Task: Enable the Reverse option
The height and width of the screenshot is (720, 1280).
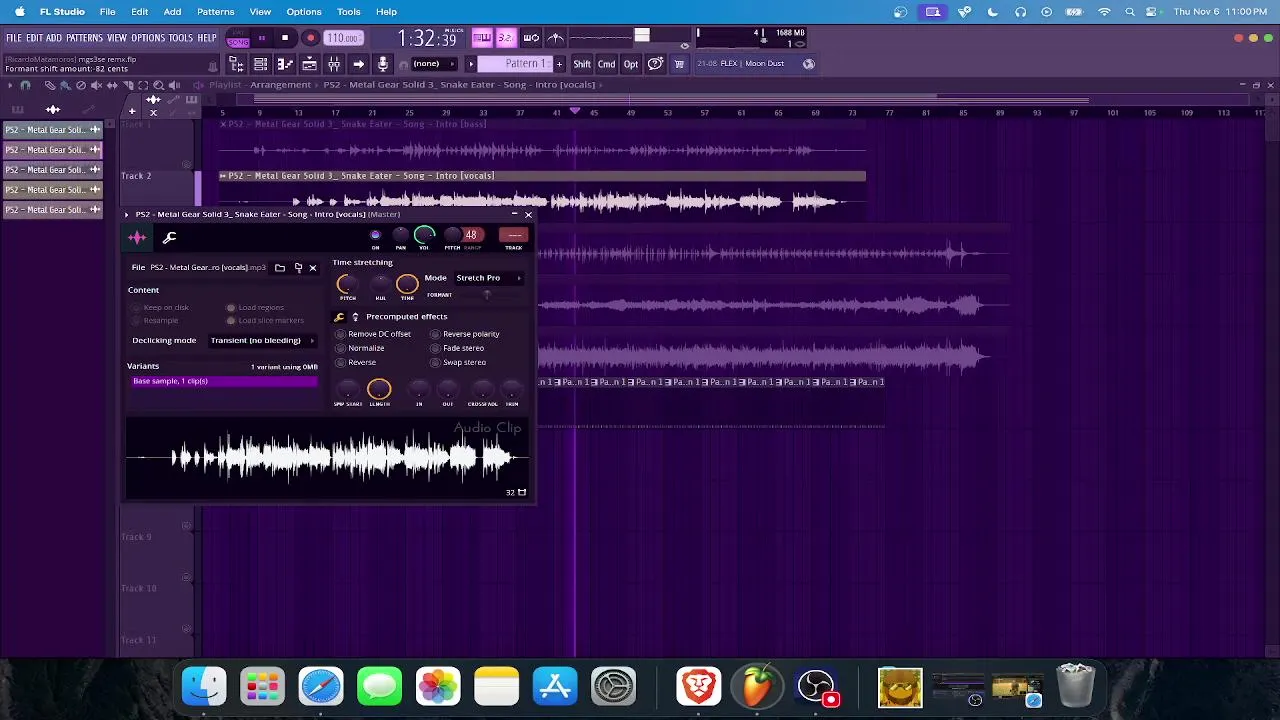Action: coord(356,362)
